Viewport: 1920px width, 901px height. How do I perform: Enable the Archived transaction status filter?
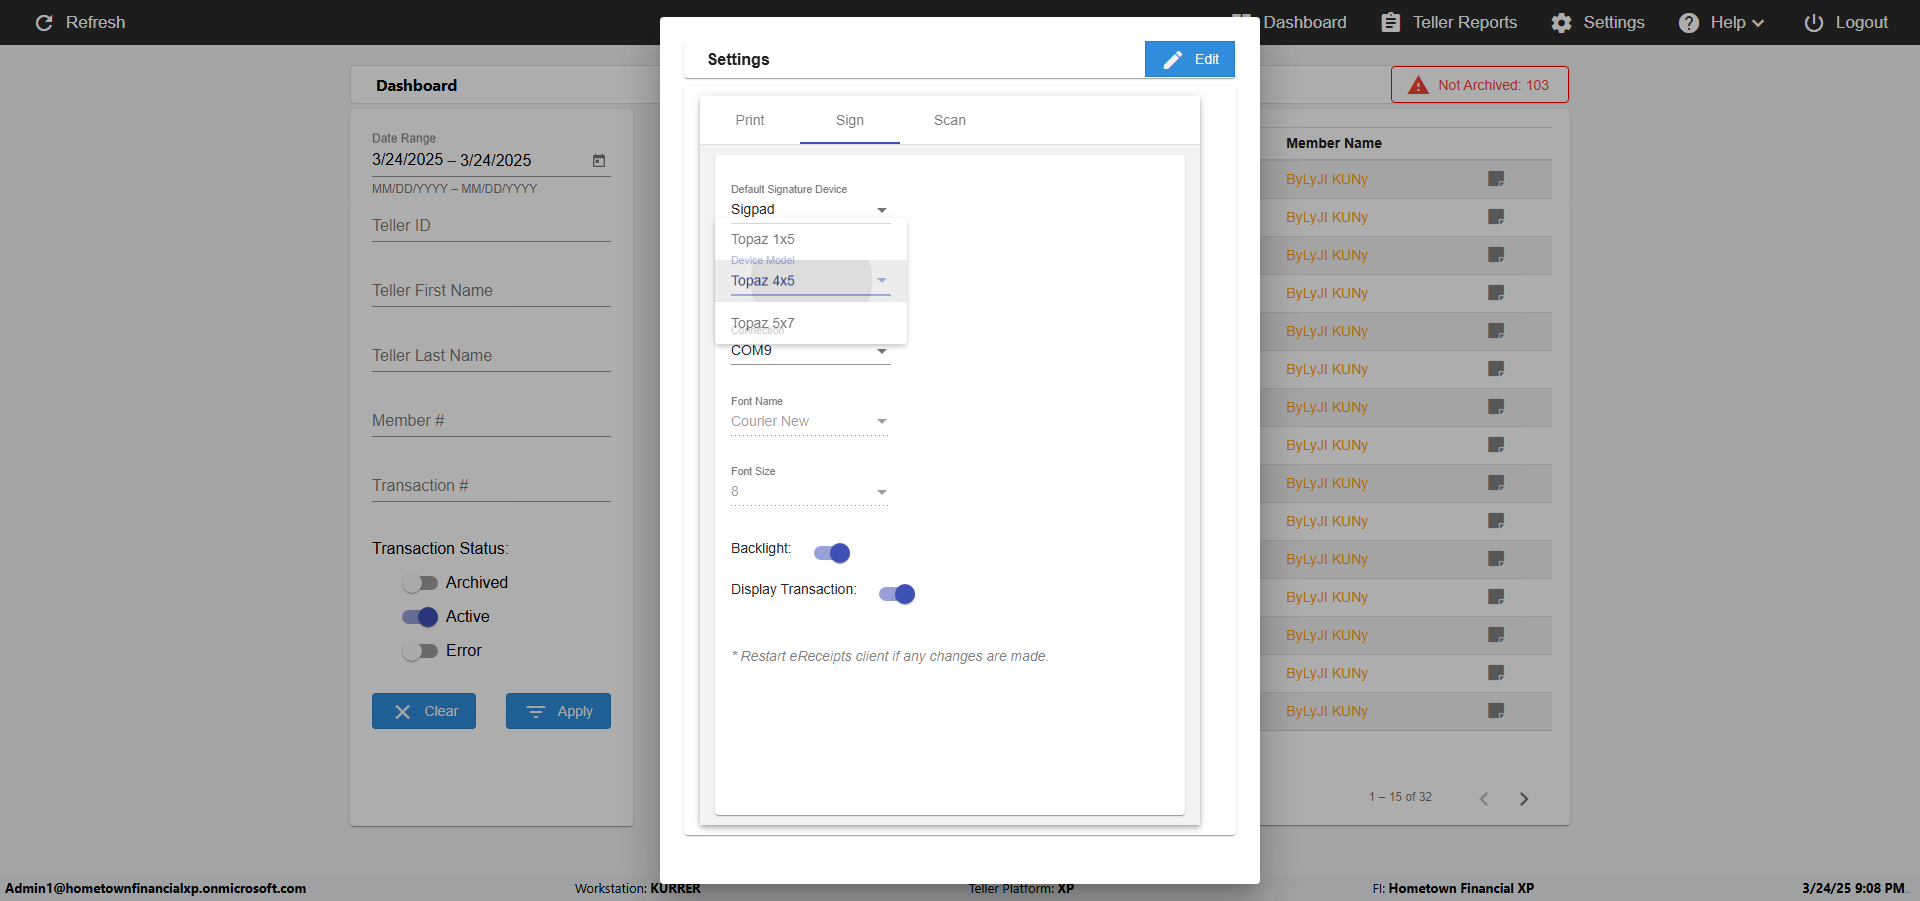click(420, 583)
